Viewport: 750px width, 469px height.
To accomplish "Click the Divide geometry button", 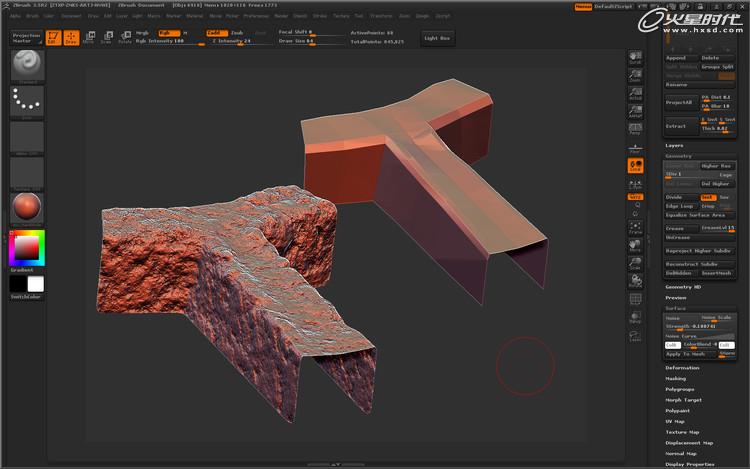I will [x=682, y=197].
